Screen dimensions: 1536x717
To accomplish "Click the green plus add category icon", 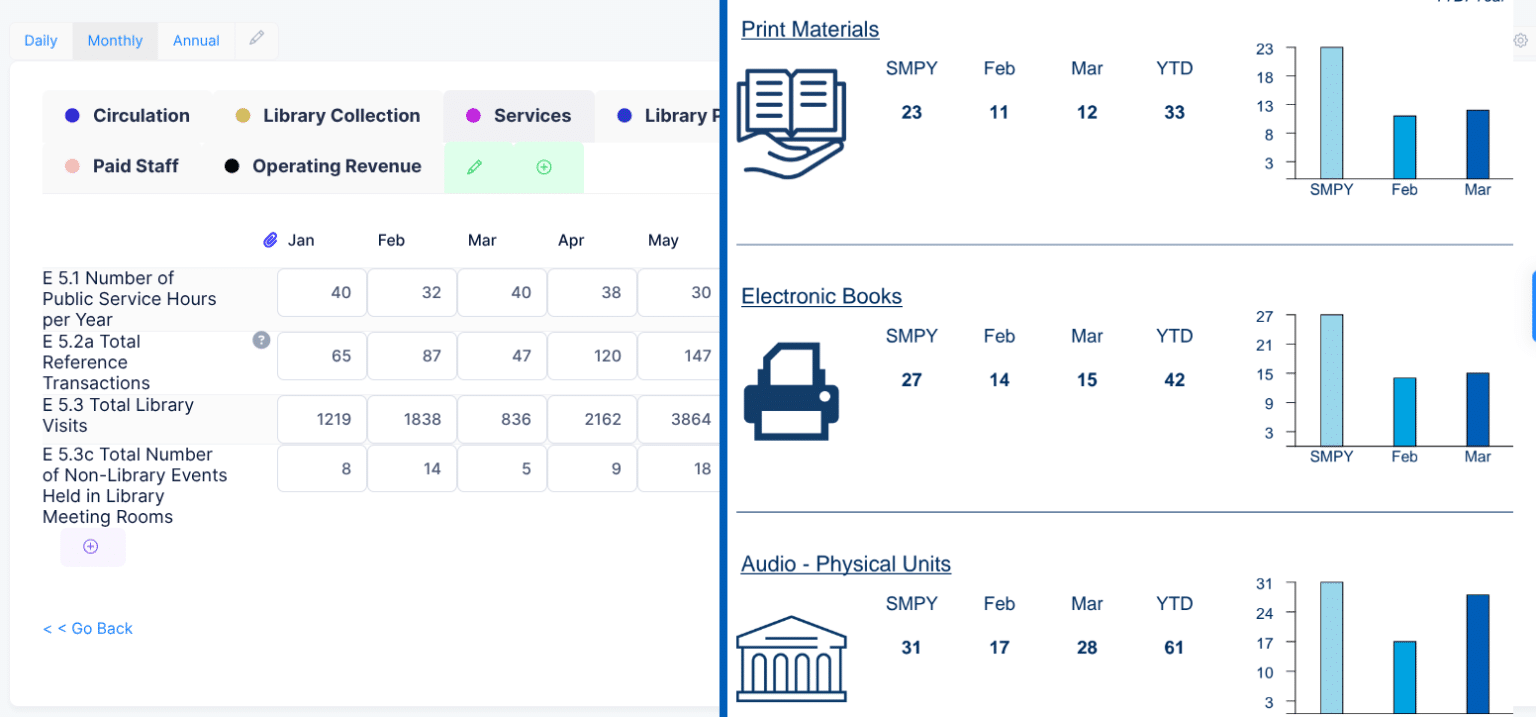I will (x=544, y=167).
